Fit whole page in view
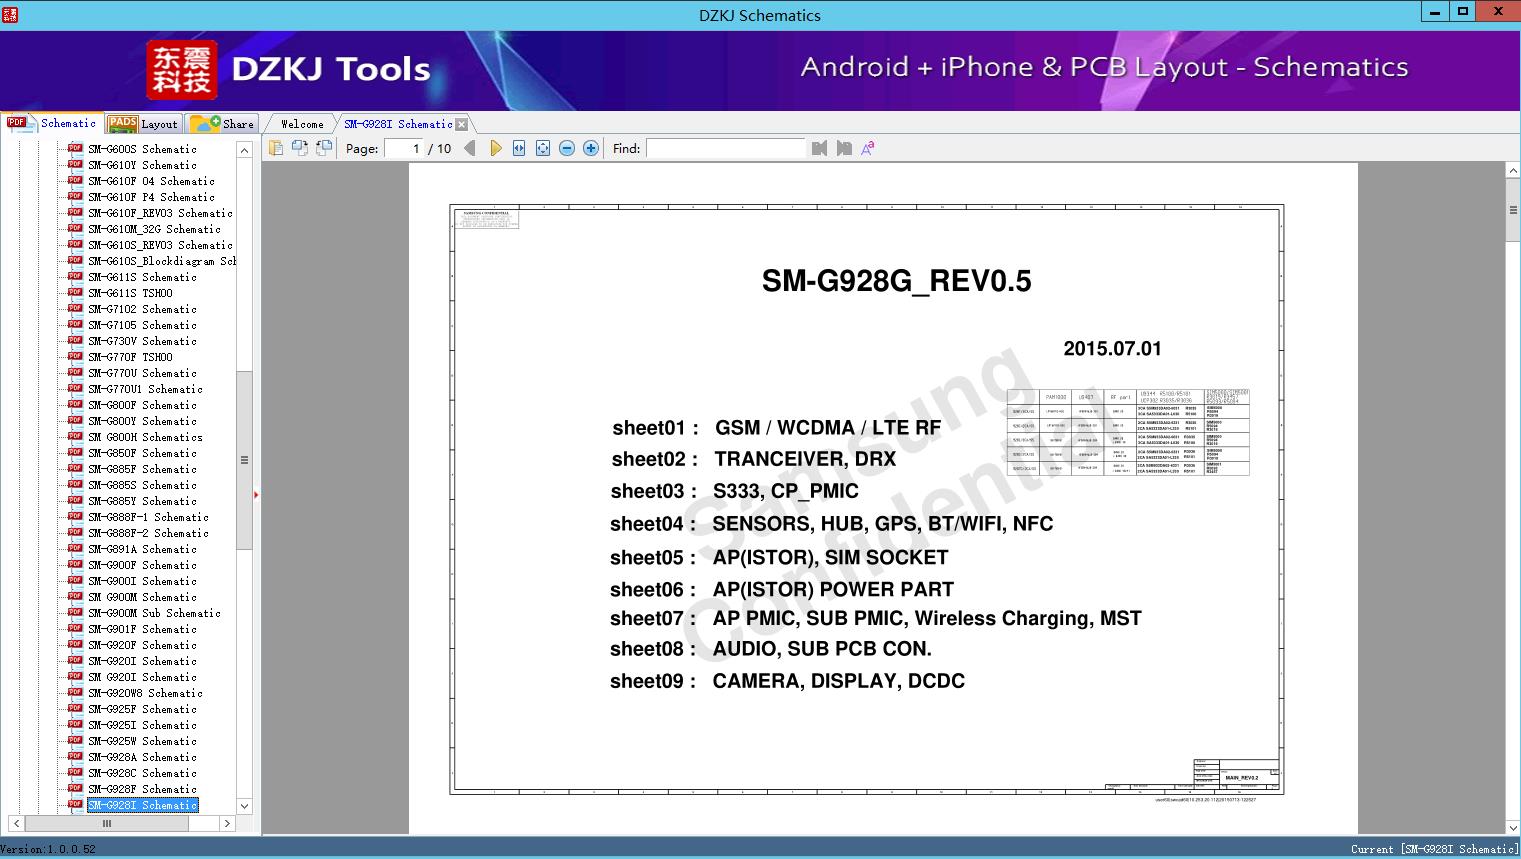1521x859 pixels. tap(543, 148)
